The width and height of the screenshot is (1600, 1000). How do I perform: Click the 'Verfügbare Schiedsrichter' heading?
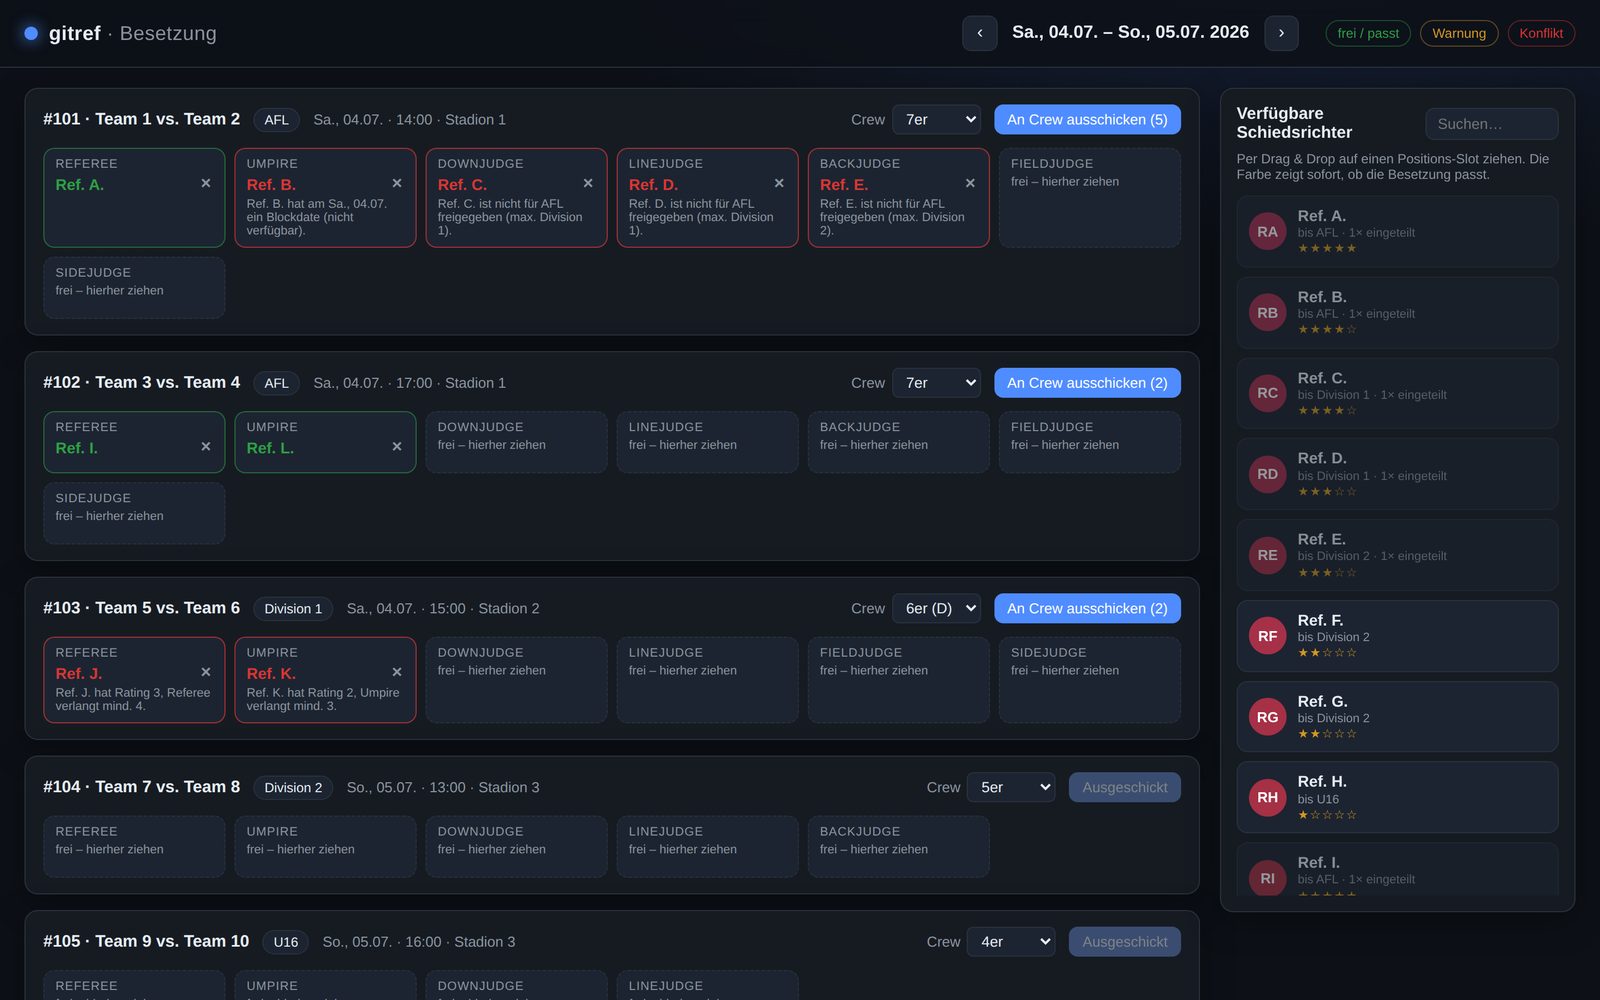click(1294, 123)
